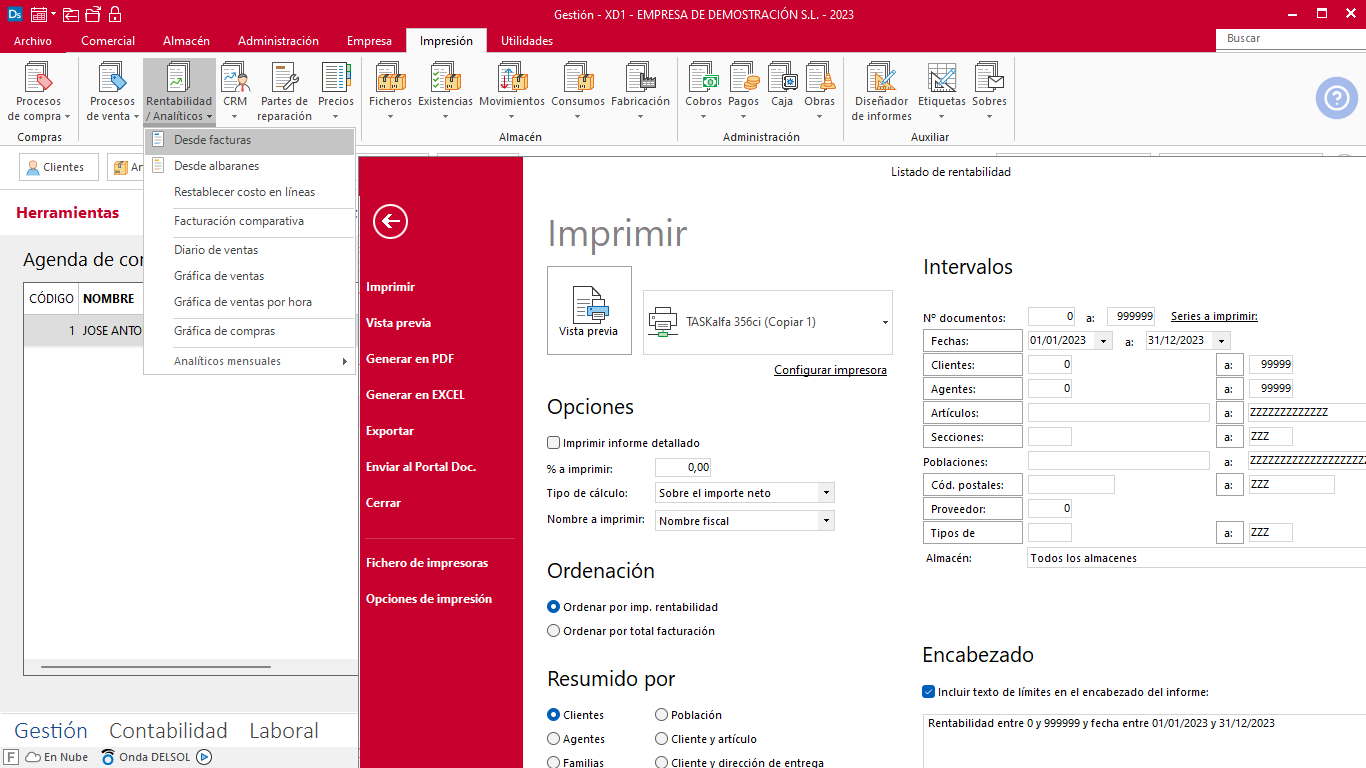This screenshot has height=768, width=1366.
Task: Click the back arrow circle icon
Action: 390,221
